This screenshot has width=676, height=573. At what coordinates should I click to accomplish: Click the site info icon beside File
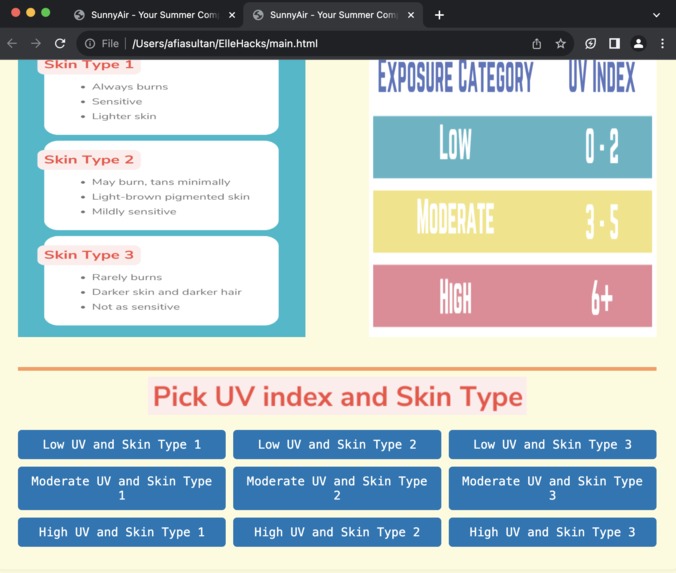90,44
